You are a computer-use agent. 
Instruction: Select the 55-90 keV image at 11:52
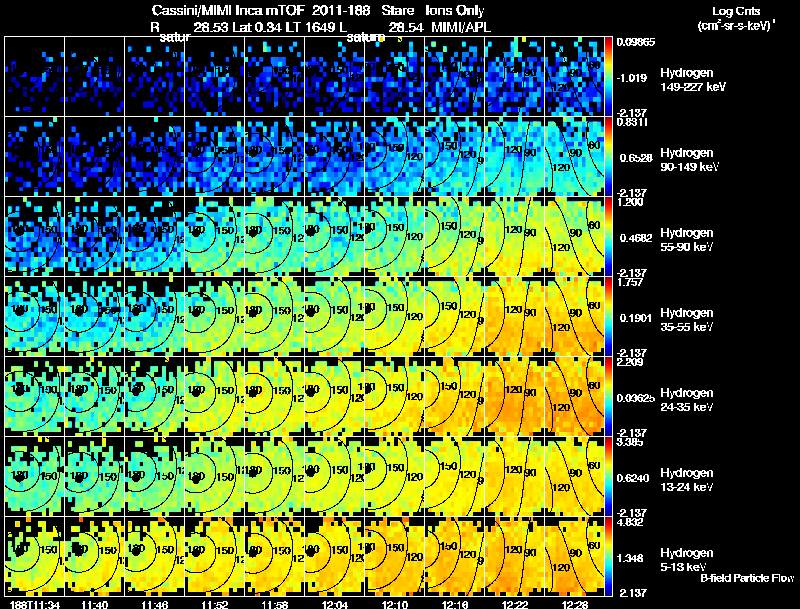click(x=215, y=237)
